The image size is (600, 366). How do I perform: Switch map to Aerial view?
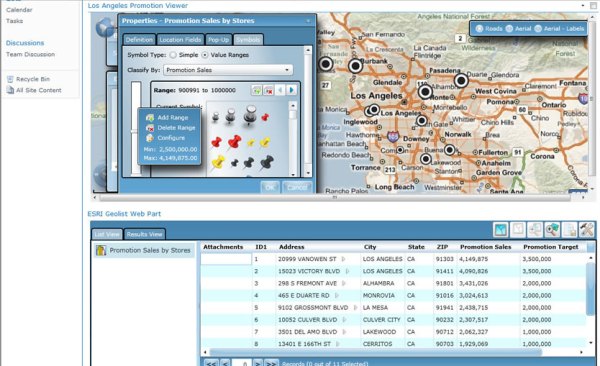pyautogui.click(x=519, y=29)
